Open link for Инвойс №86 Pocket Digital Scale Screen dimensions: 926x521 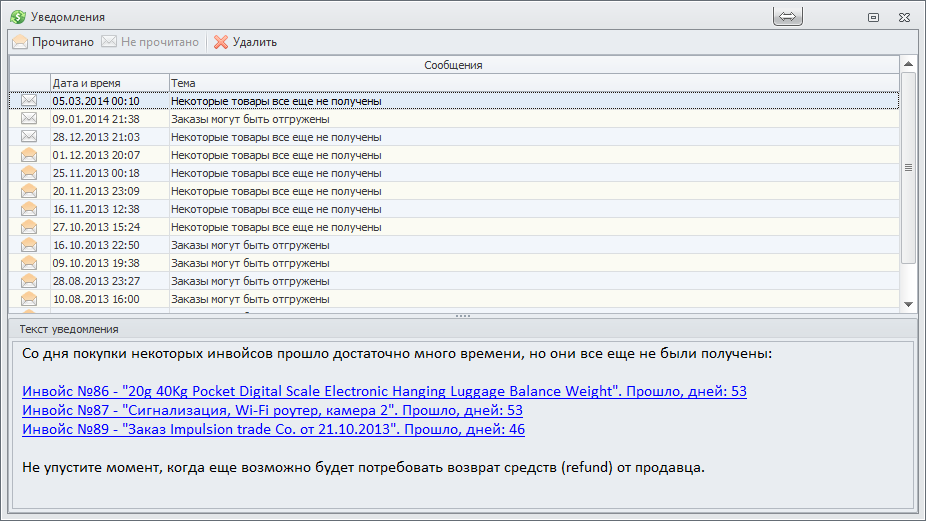tap(384, 391)
